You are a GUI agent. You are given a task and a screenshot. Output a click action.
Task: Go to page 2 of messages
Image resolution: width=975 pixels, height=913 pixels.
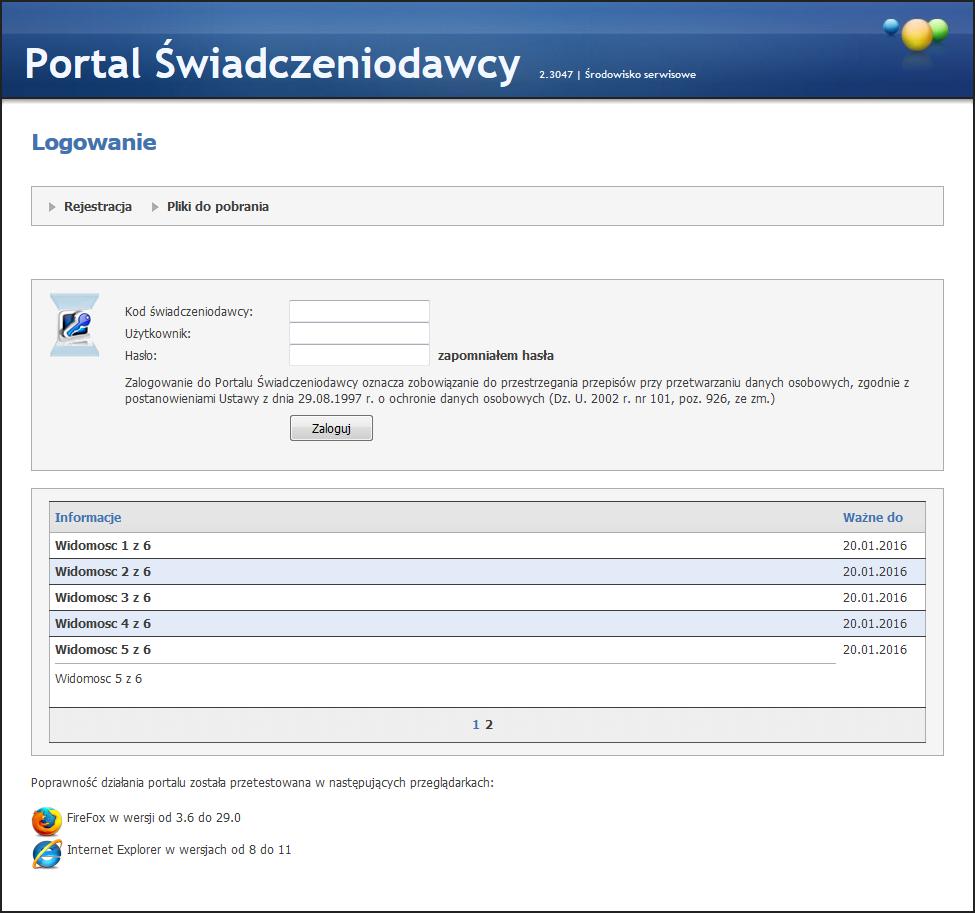coord(489,725)
